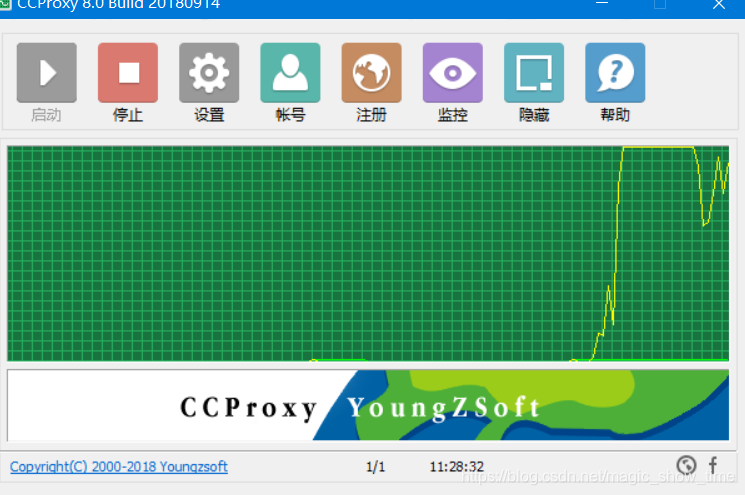Open help with the 帮助 question icon

click(x=615, y=73)
